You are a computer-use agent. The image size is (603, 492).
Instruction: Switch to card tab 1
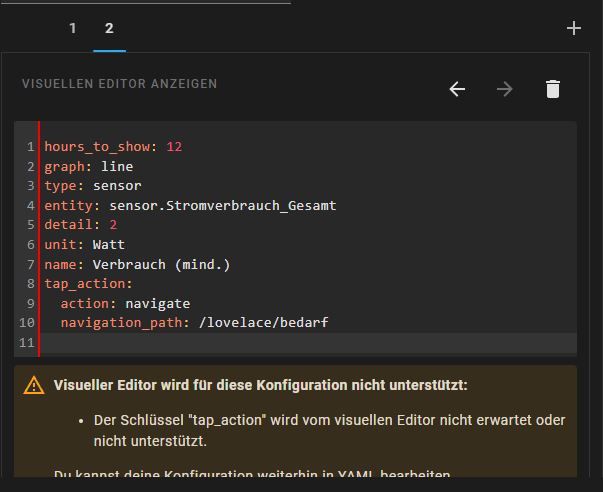coord(72,28)
